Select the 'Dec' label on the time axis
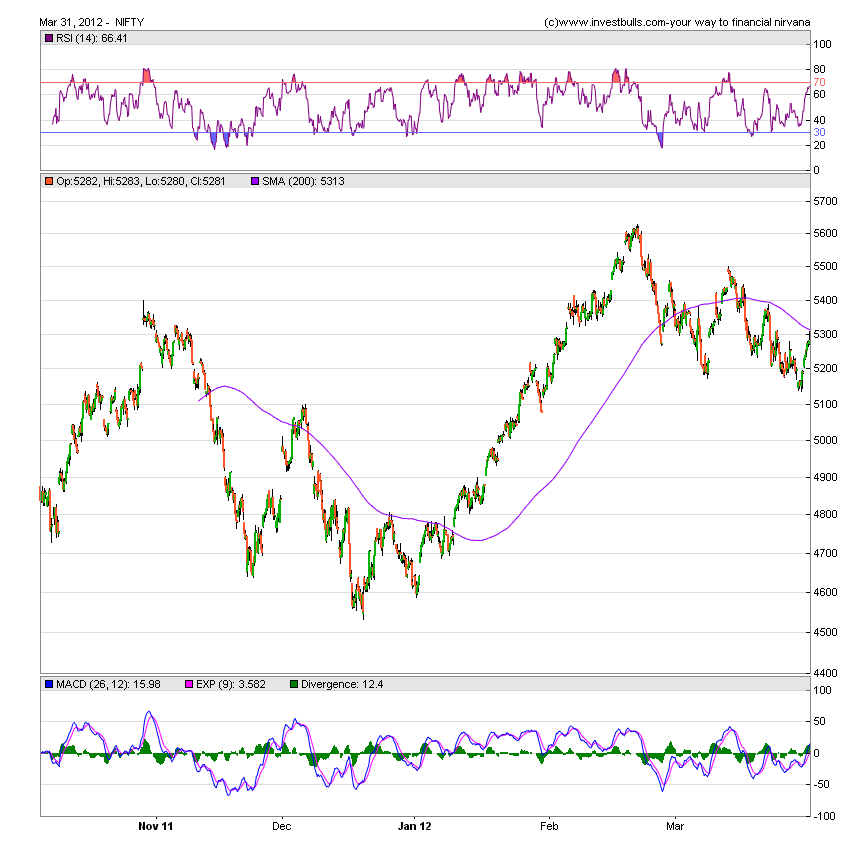The height and width of the screenshot is (852, 850). [x=281, y=827]
